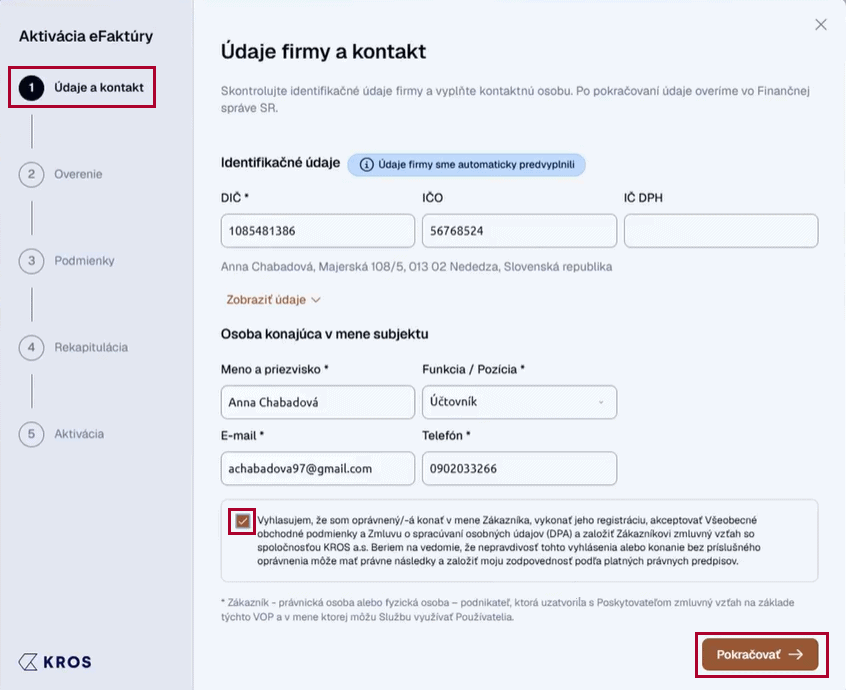Toggle the authorization declaration checkbox

point(242,521)
